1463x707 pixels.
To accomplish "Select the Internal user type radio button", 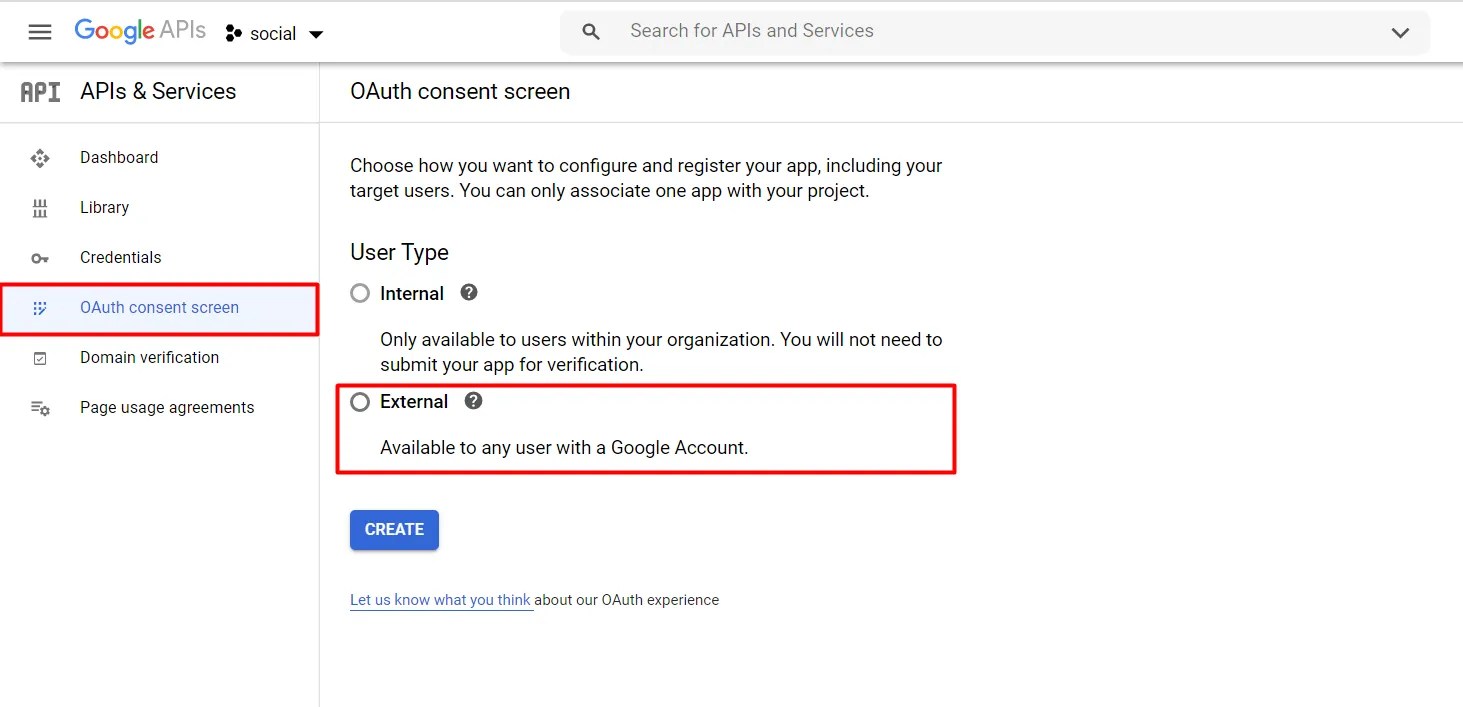I will 360,294.
